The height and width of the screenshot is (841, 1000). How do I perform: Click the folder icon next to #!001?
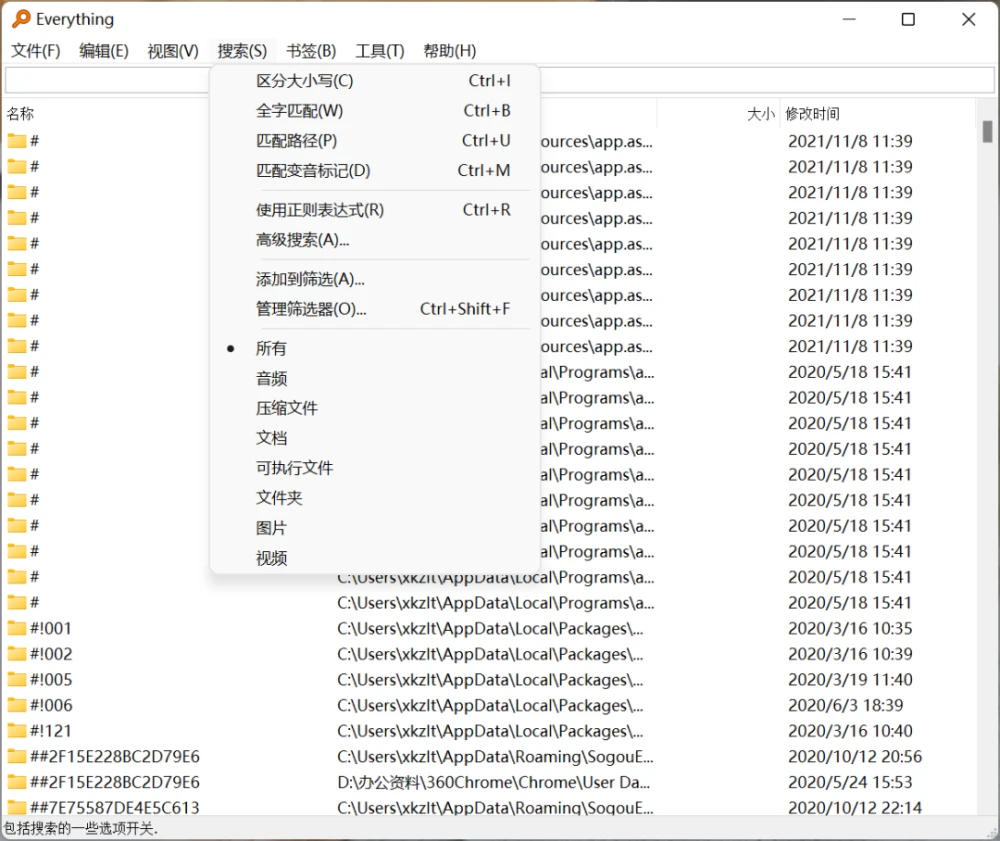[x=19, y=627]
